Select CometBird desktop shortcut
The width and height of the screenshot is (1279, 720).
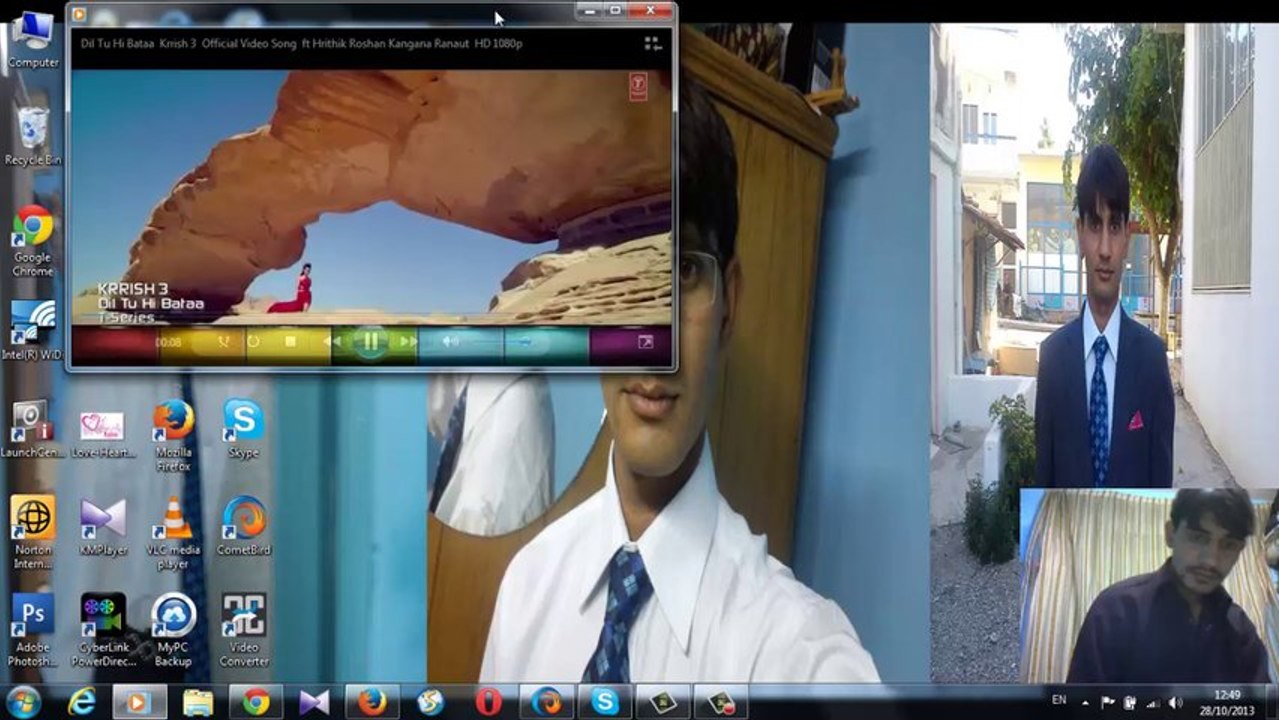tap(244, 527)
